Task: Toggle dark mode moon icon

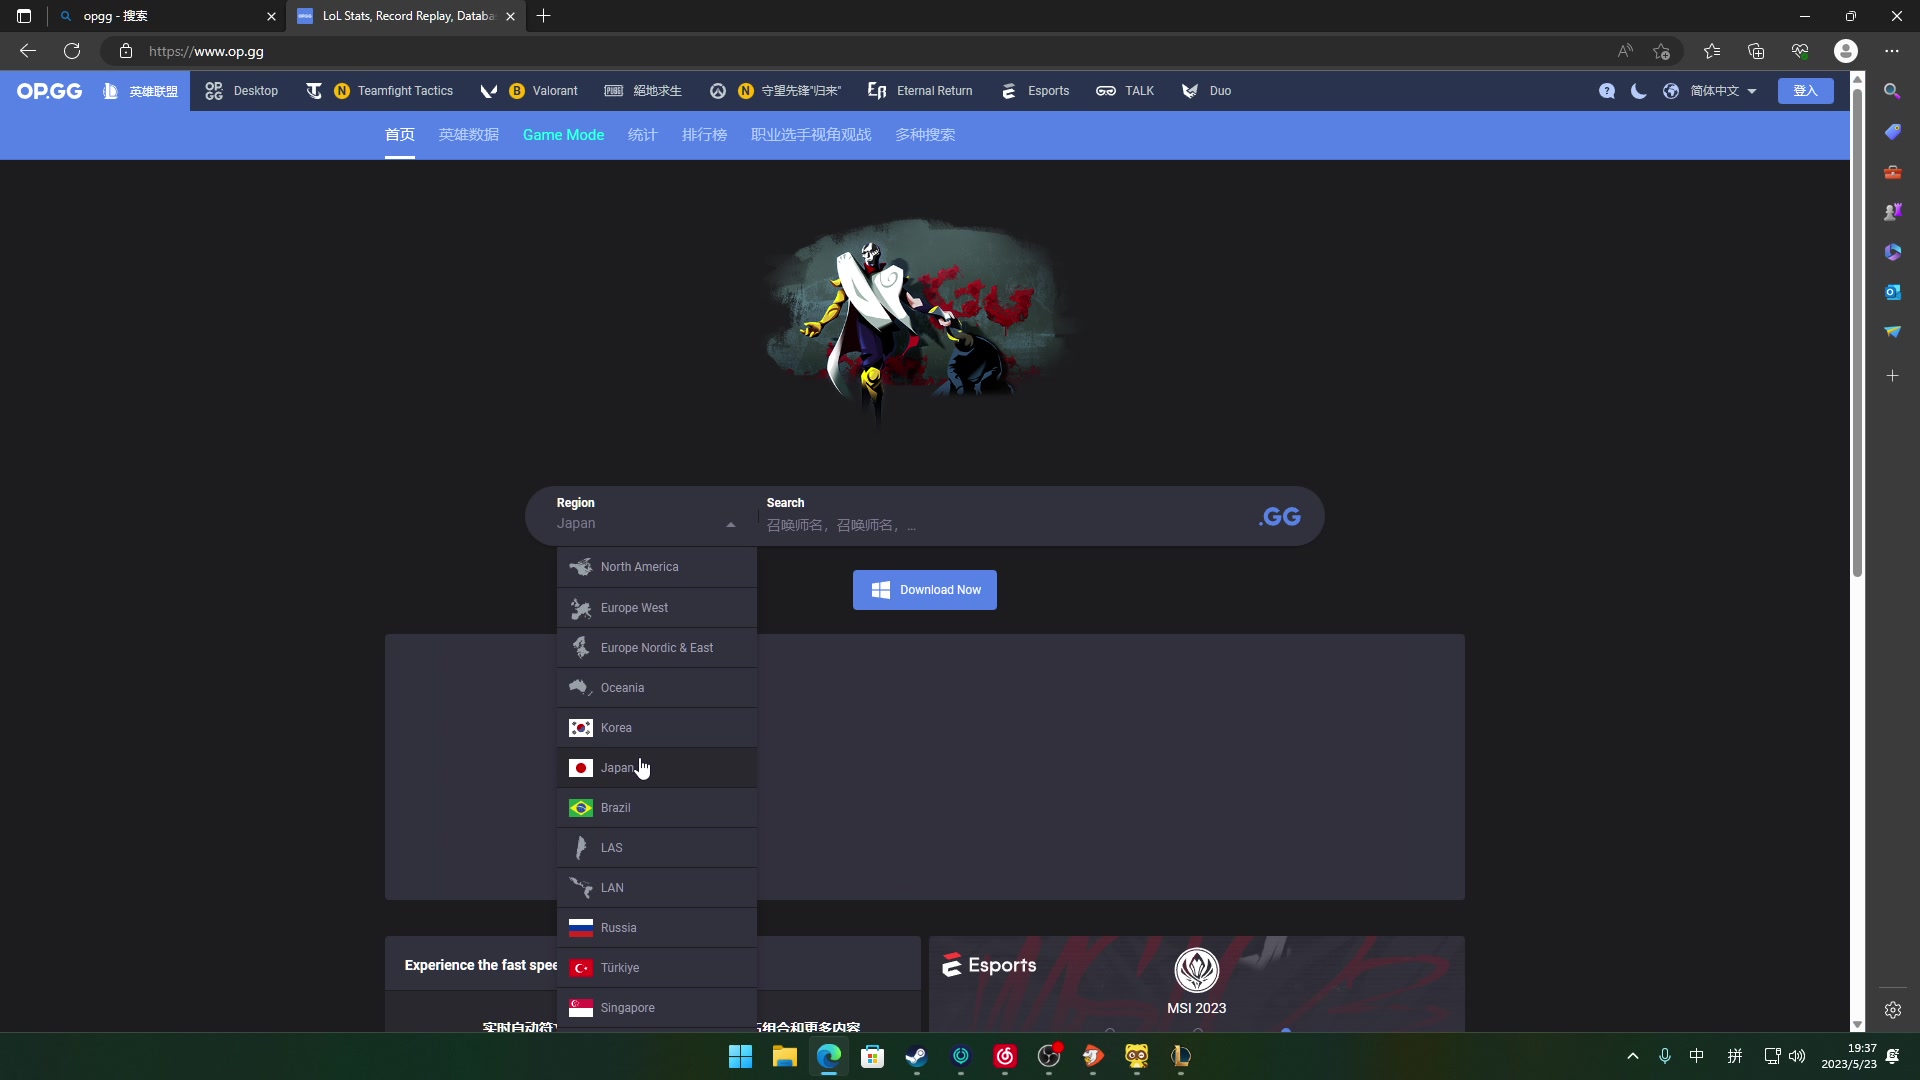Action: tap(1638, 91)
